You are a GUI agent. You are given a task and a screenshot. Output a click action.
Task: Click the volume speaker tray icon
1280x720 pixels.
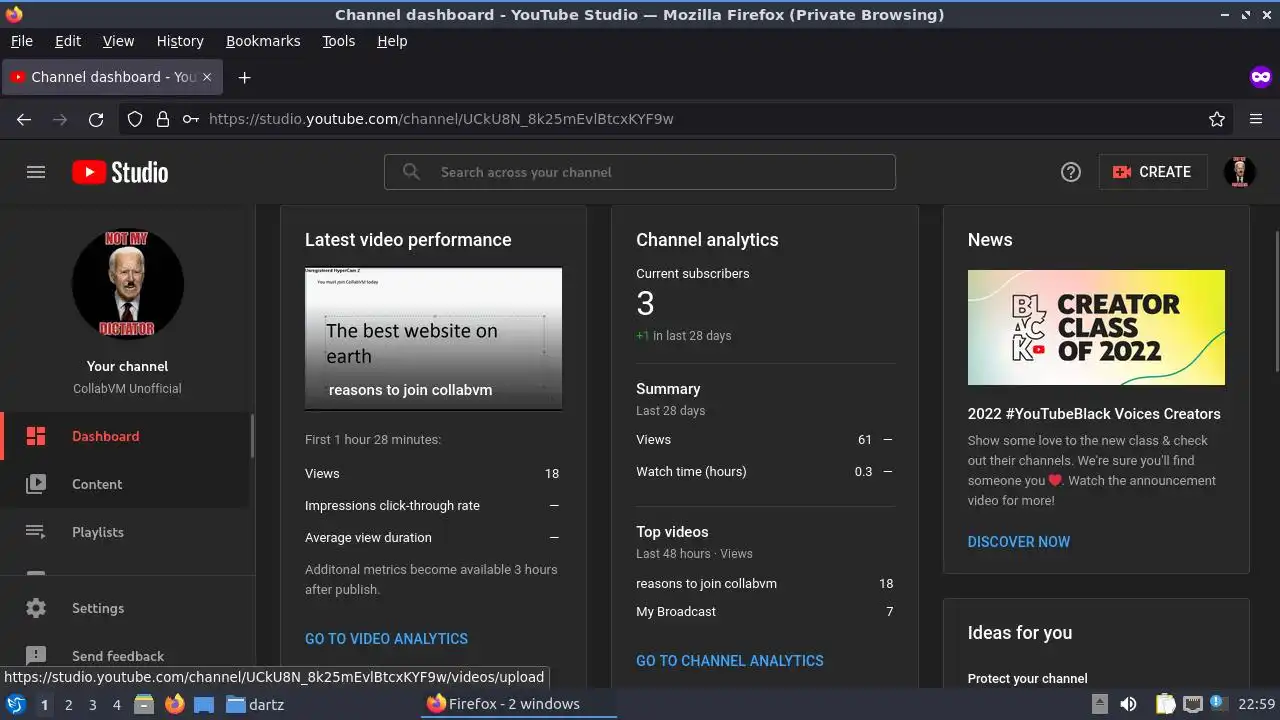point(1128,704)
